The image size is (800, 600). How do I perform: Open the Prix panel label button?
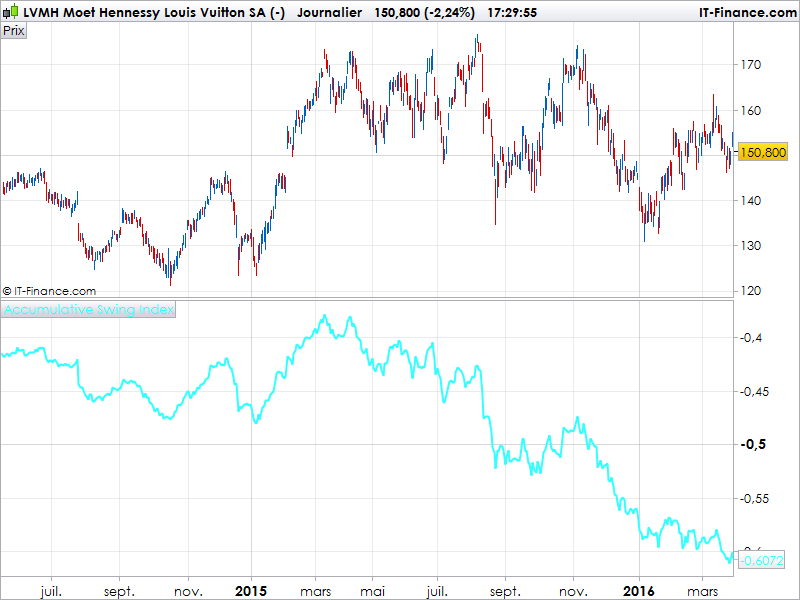coord(13,31)
